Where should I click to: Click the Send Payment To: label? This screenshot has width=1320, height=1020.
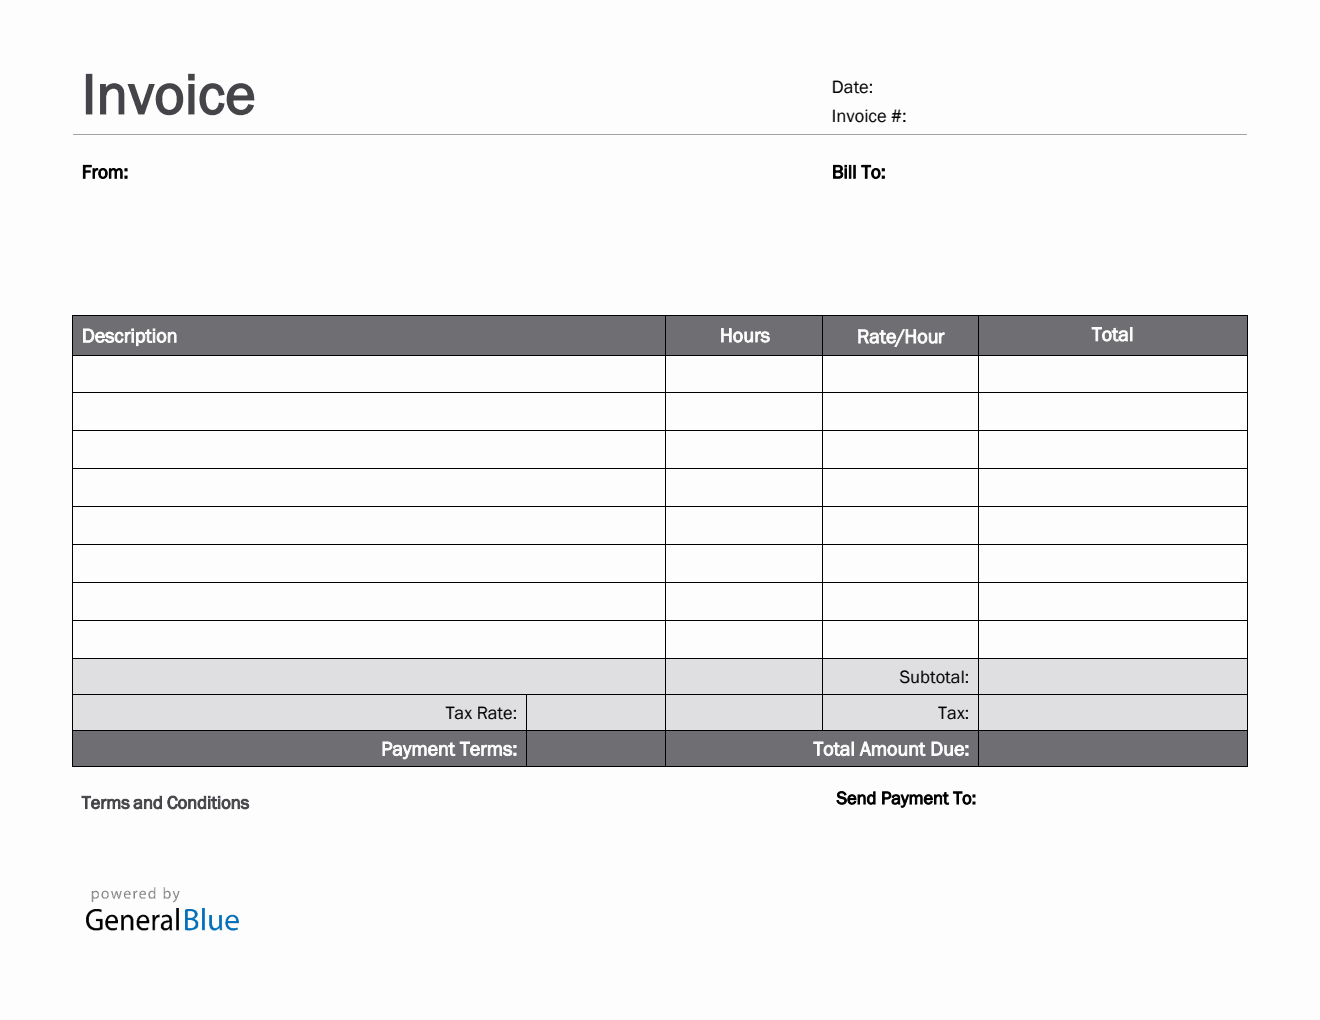906,798
